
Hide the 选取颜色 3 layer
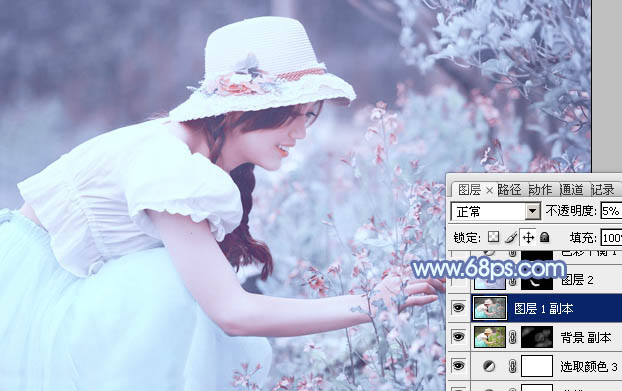pyautogui.click(x=458, y=366)
